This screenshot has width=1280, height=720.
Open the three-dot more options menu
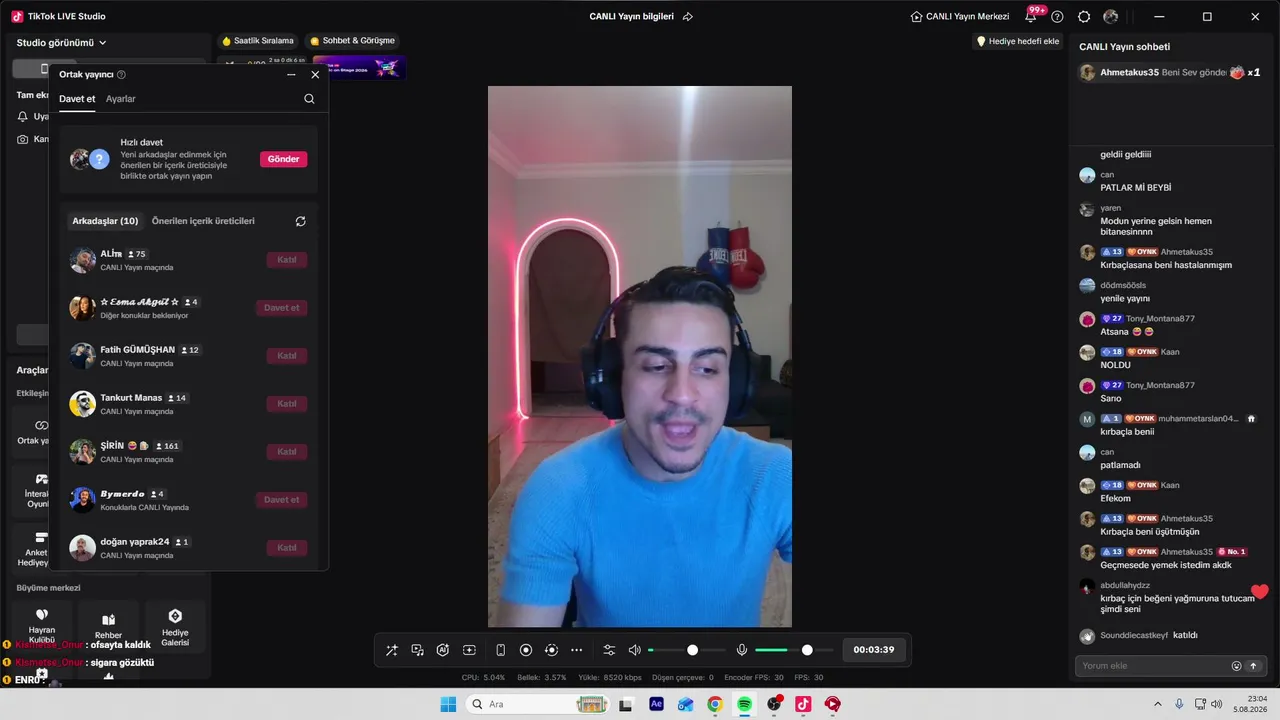coord(576,650)
